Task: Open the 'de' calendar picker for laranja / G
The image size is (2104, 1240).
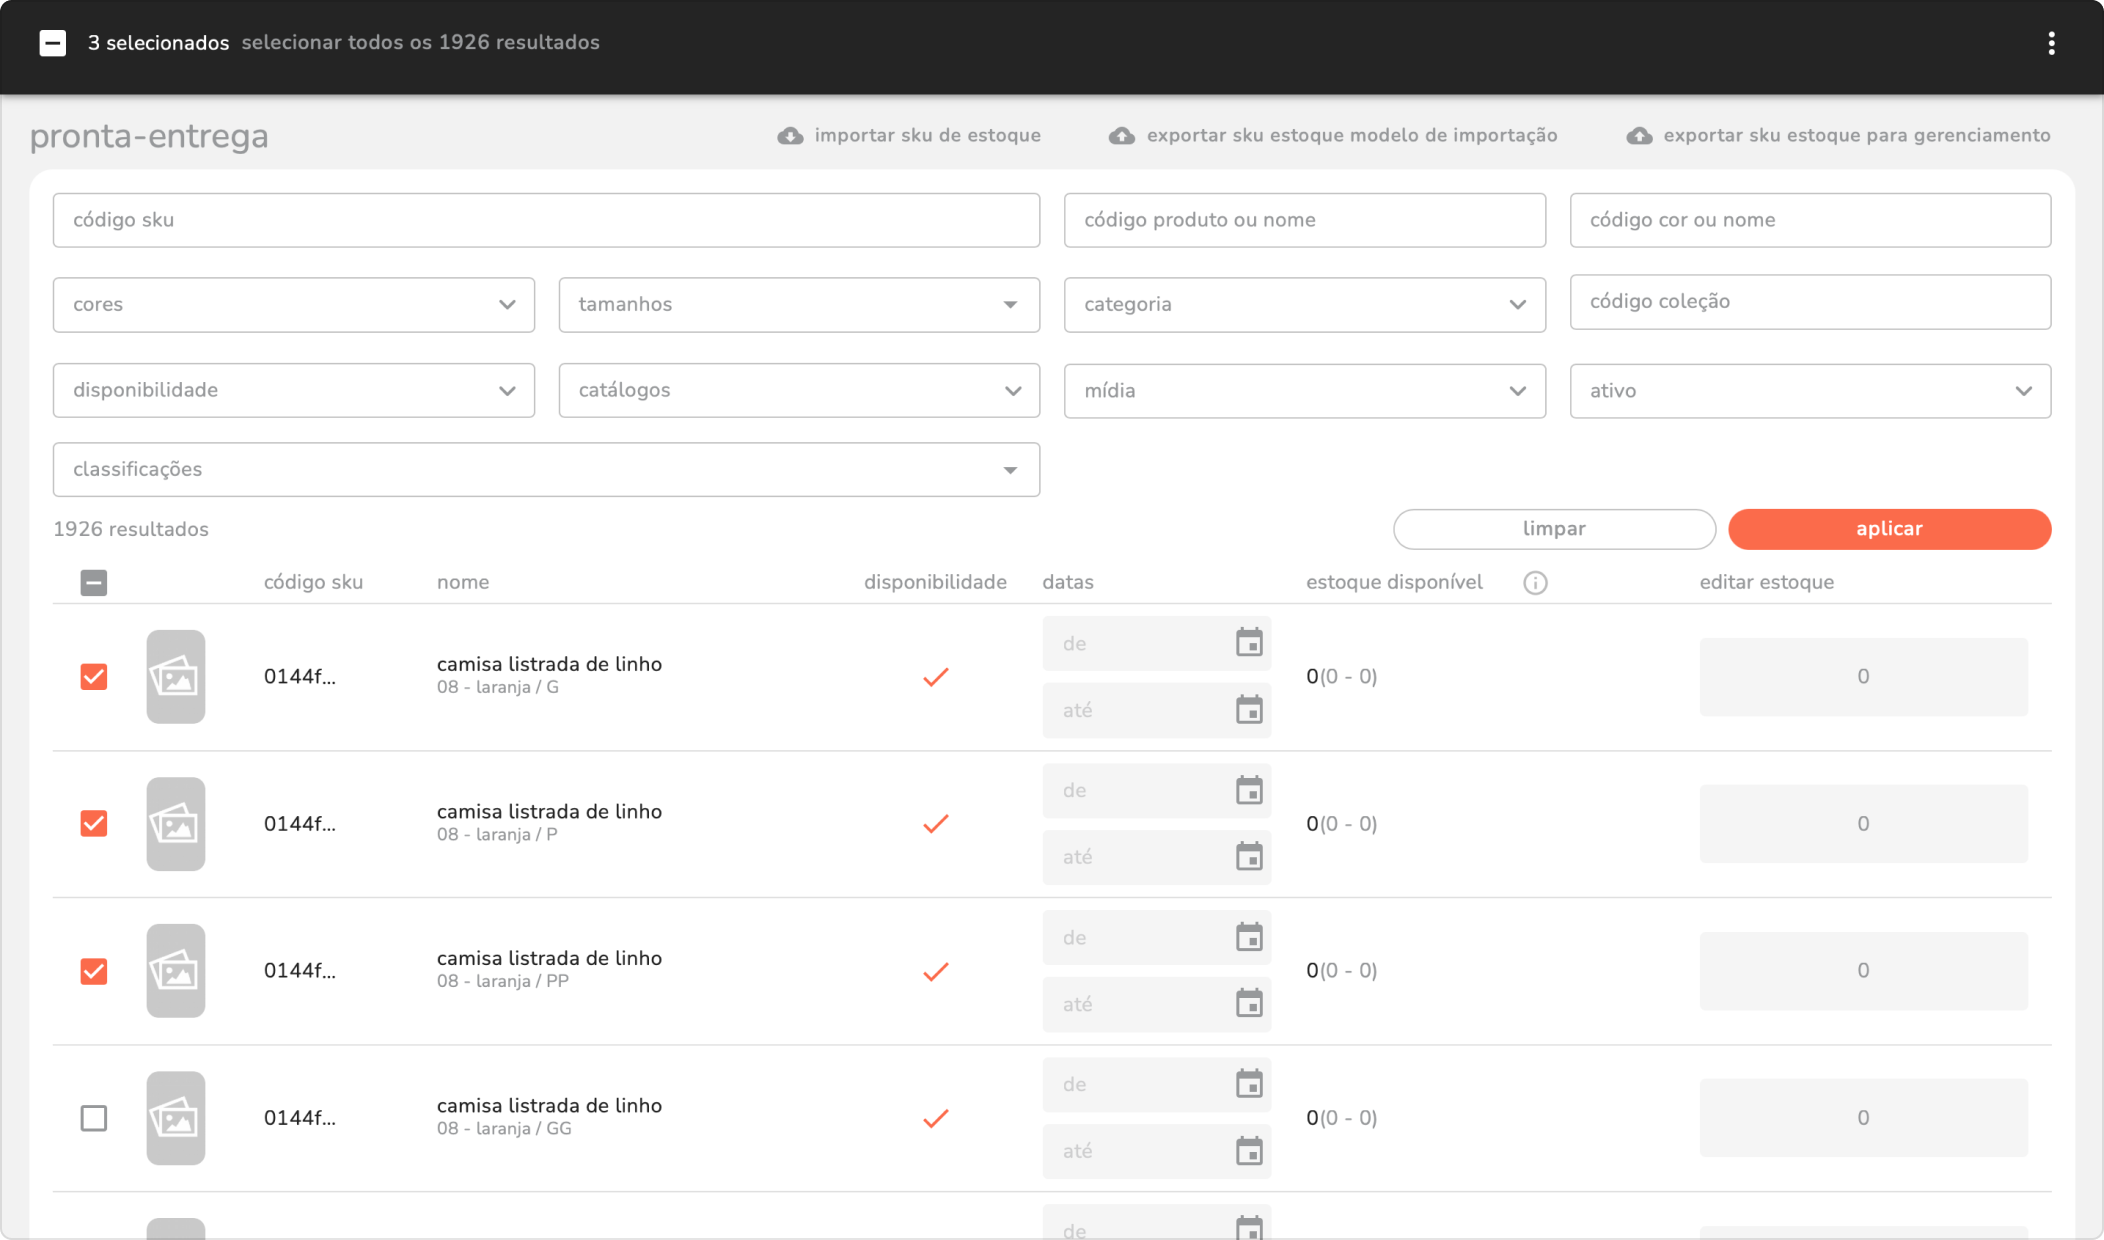Action: click(x=1249, y=643)
